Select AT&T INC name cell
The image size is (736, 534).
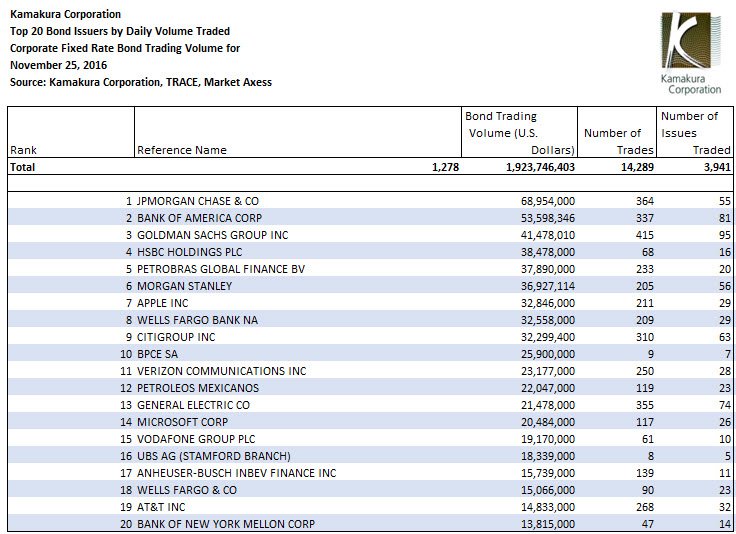coord(161,507)
